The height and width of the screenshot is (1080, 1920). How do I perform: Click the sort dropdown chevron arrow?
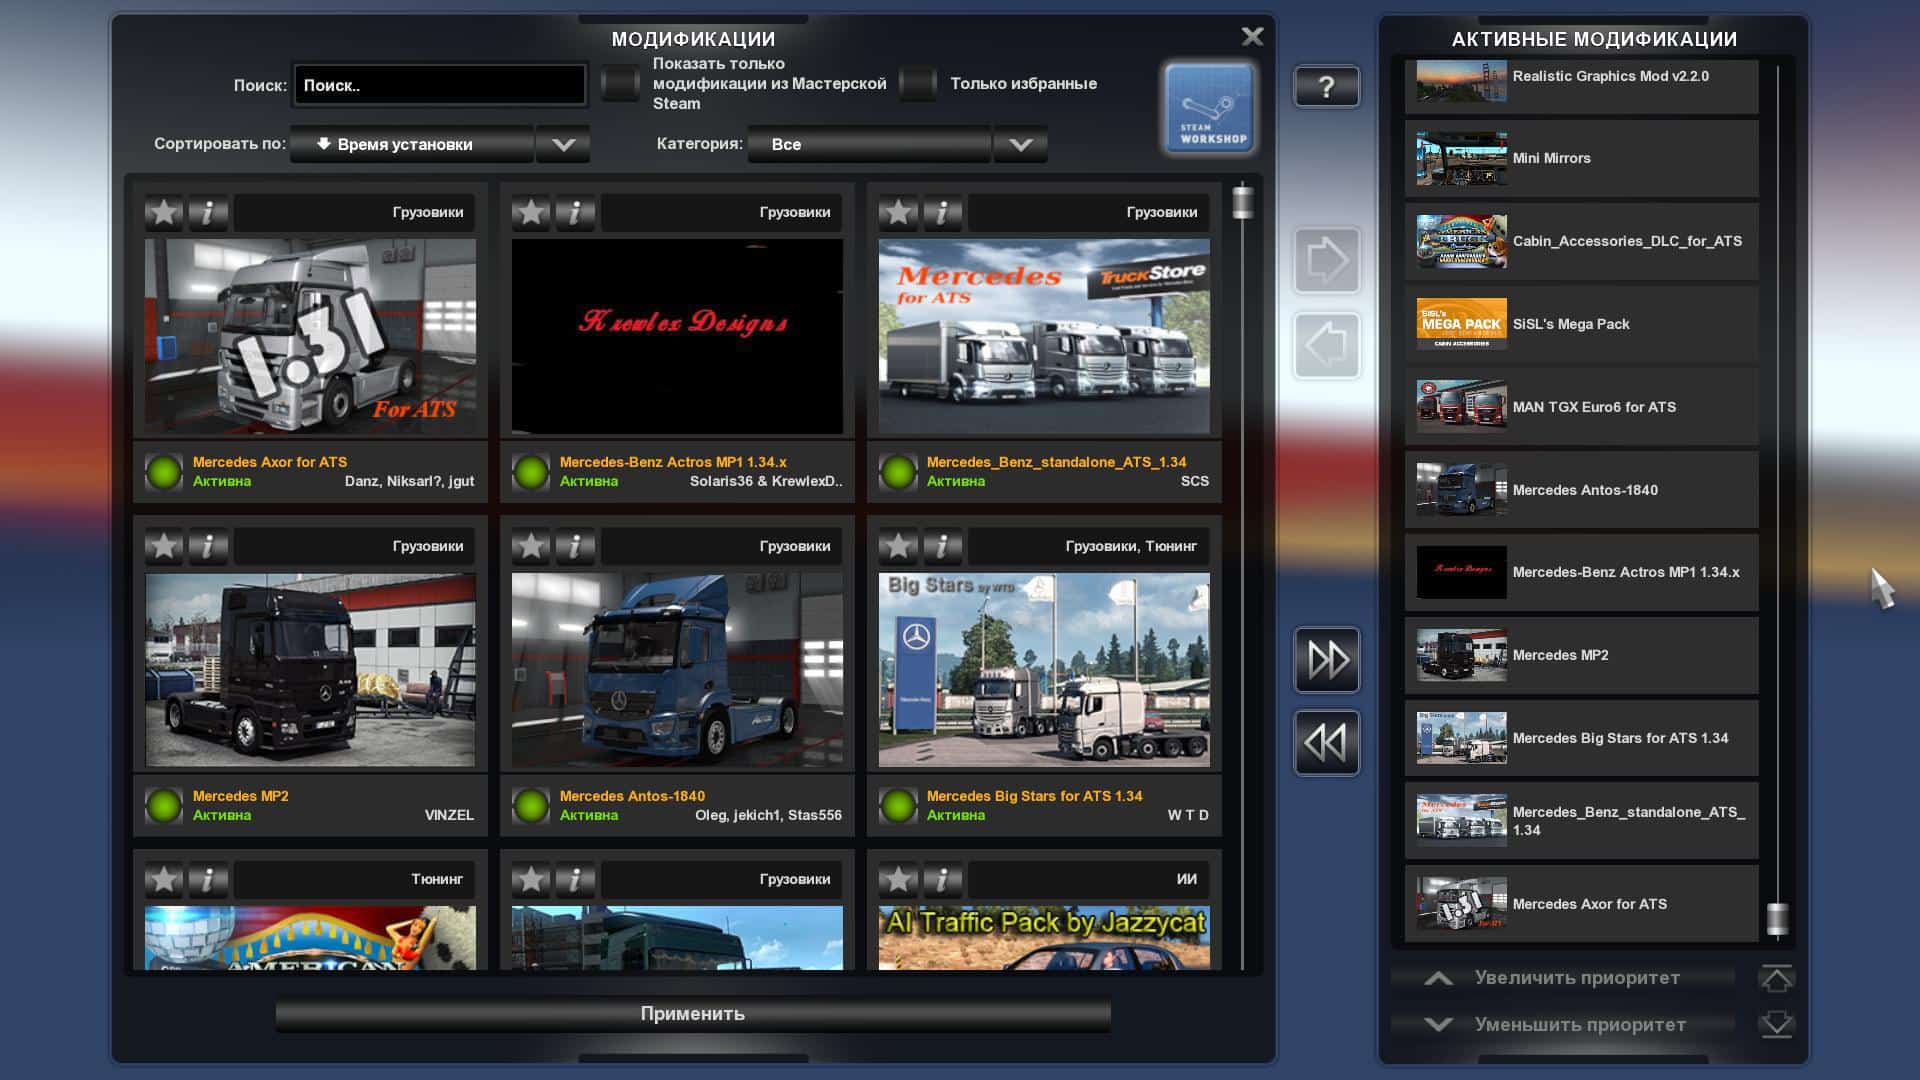(x=563, y=144)
